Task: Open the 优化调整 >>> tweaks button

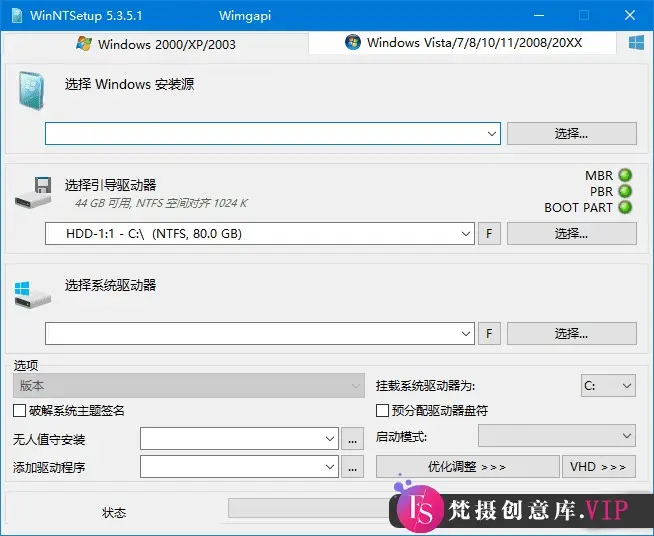Action: (468, 466)
